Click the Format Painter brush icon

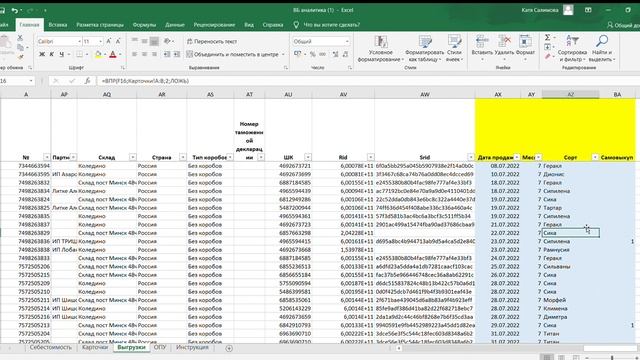click(20, 57)
